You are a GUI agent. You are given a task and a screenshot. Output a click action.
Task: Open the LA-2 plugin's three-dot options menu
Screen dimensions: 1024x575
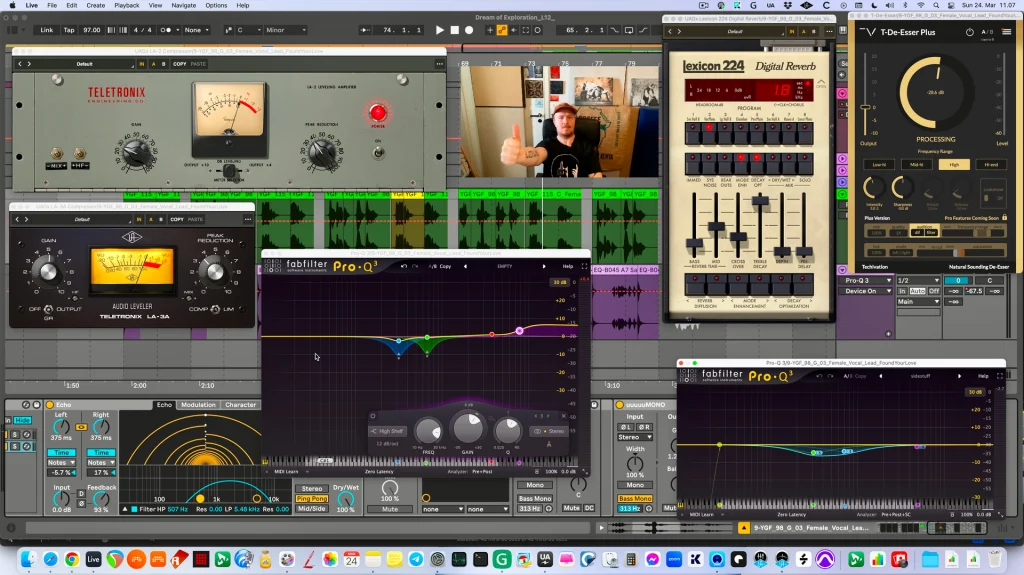pos(440,64)
